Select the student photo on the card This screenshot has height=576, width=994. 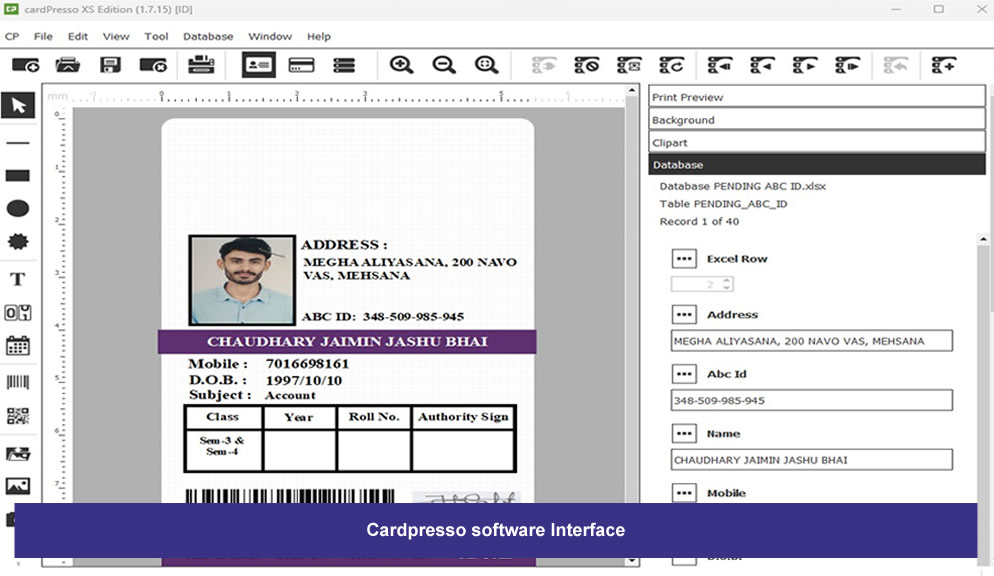pos(242,280)
